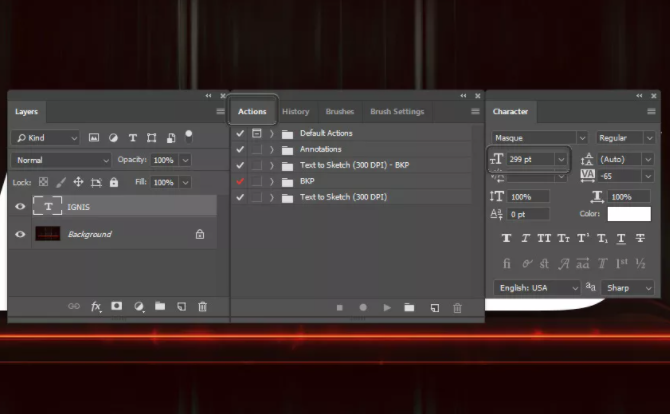Open Character panel options menu
Image resolution: width=670 pixels, height=414 pixels.
(x=651, y=112)
